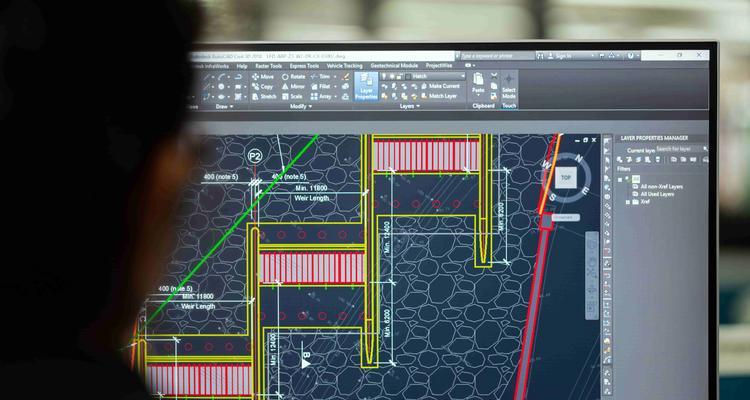Click the Search for layer field
Image resolution: width=750 pixels, height=400 pixels.
click(679, 149)
